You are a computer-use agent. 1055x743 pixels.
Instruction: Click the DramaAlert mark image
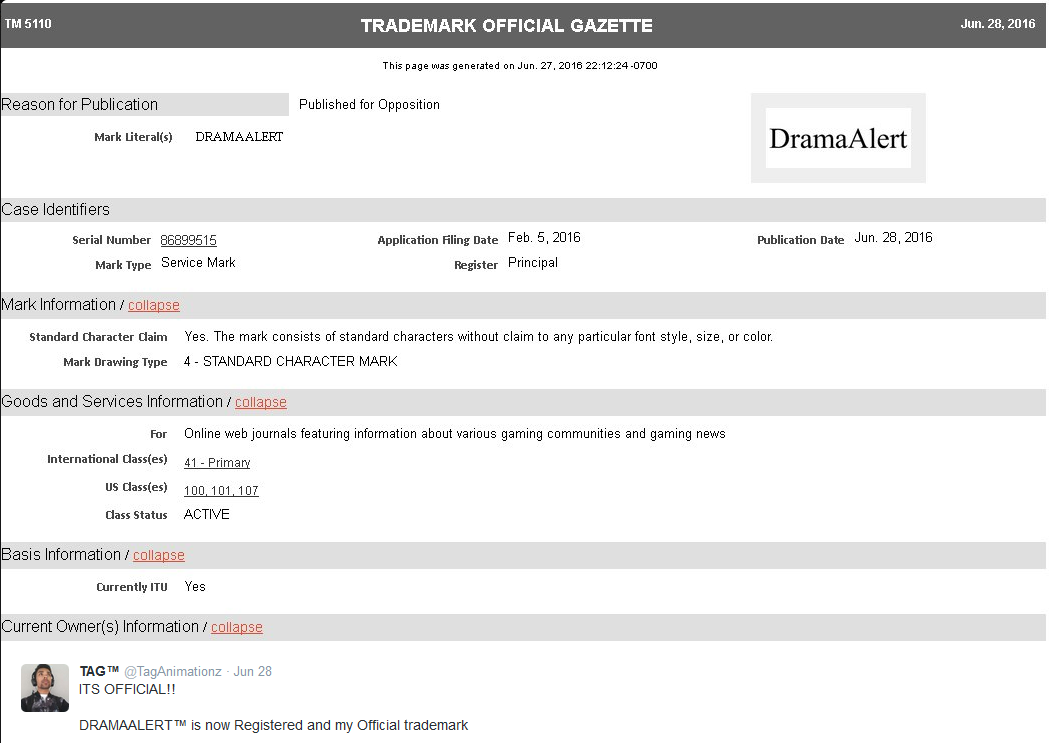pyautogui.click(x=838, y=138)
